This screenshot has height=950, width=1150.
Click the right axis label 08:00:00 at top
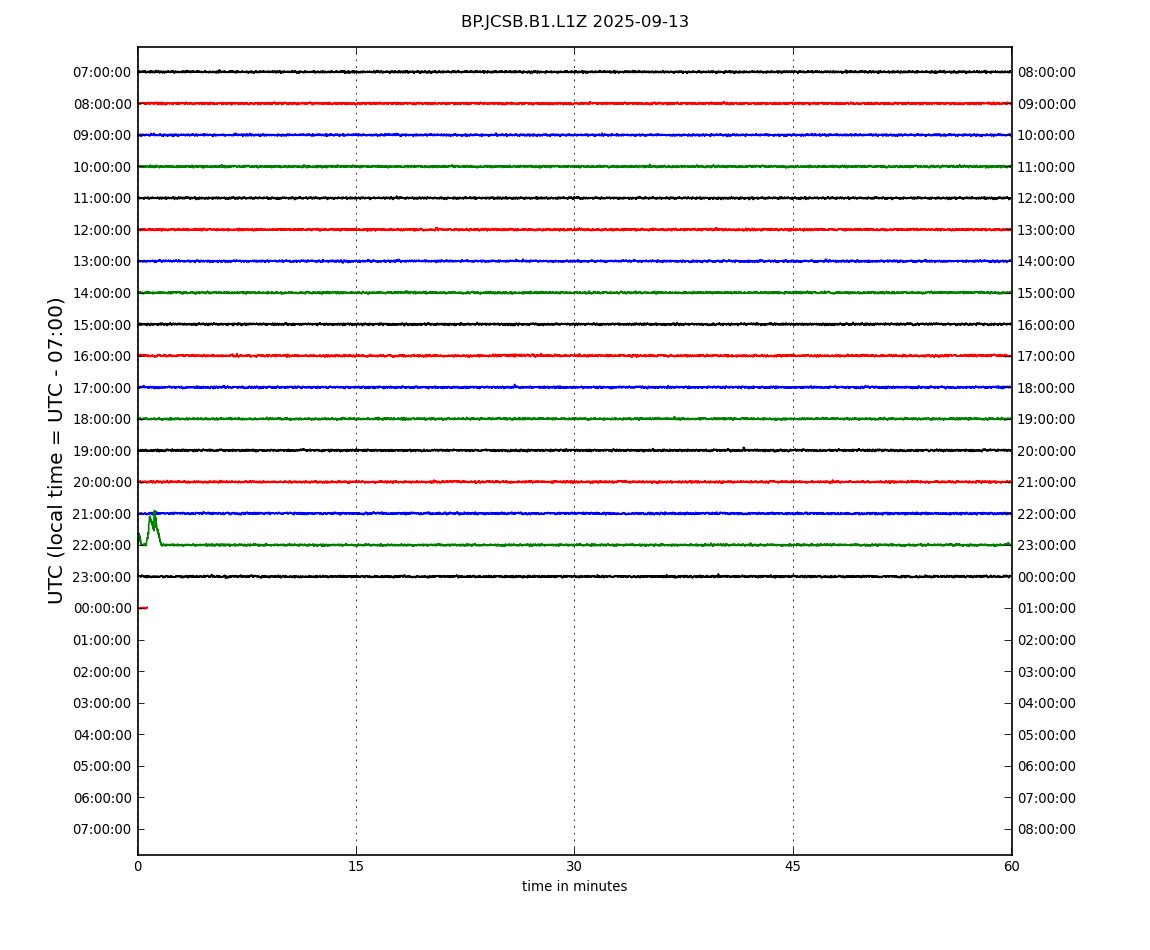pos(1047,72)
